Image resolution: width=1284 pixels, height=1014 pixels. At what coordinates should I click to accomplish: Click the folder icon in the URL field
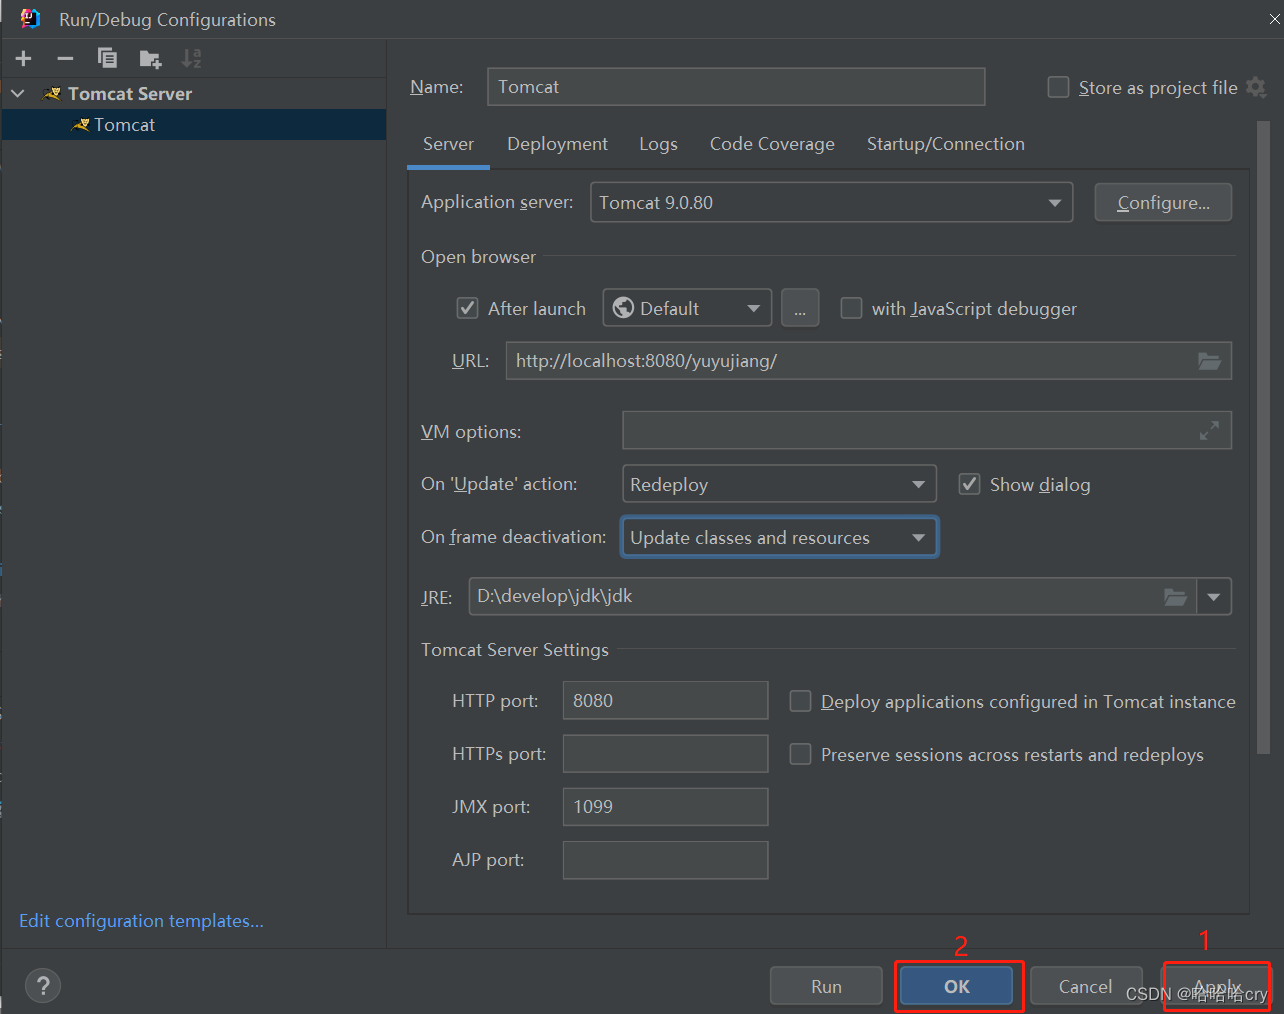click(1209, 361)
